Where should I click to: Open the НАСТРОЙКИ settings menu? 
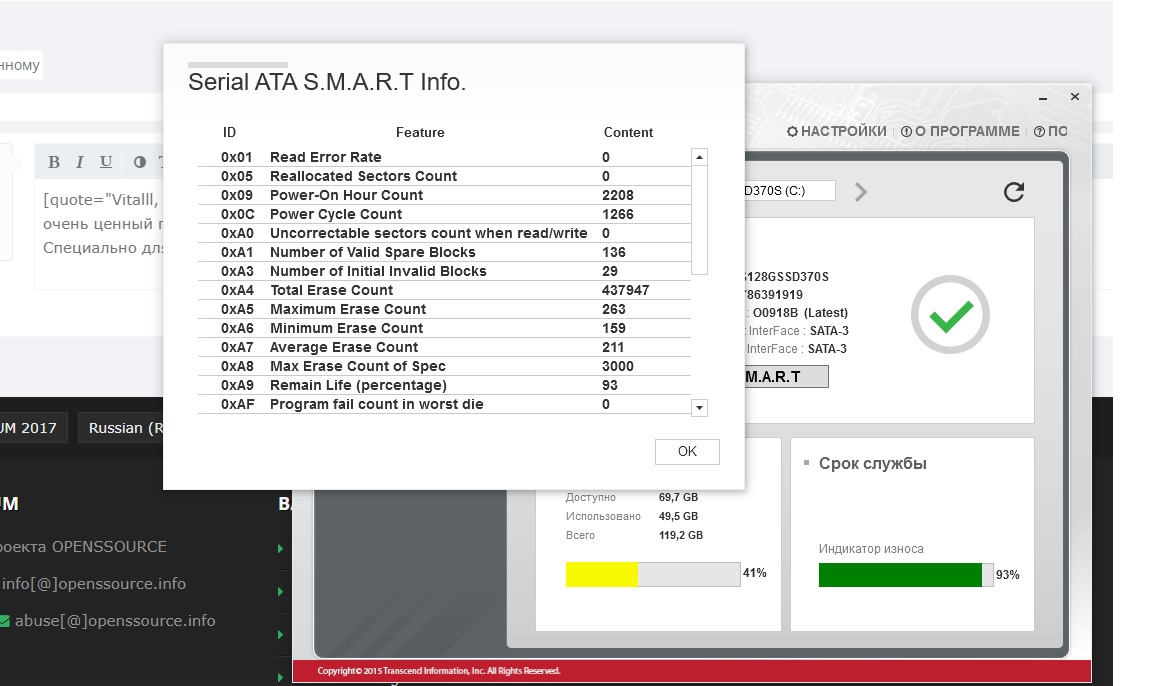pyautogui.click(x=837, y=131)
